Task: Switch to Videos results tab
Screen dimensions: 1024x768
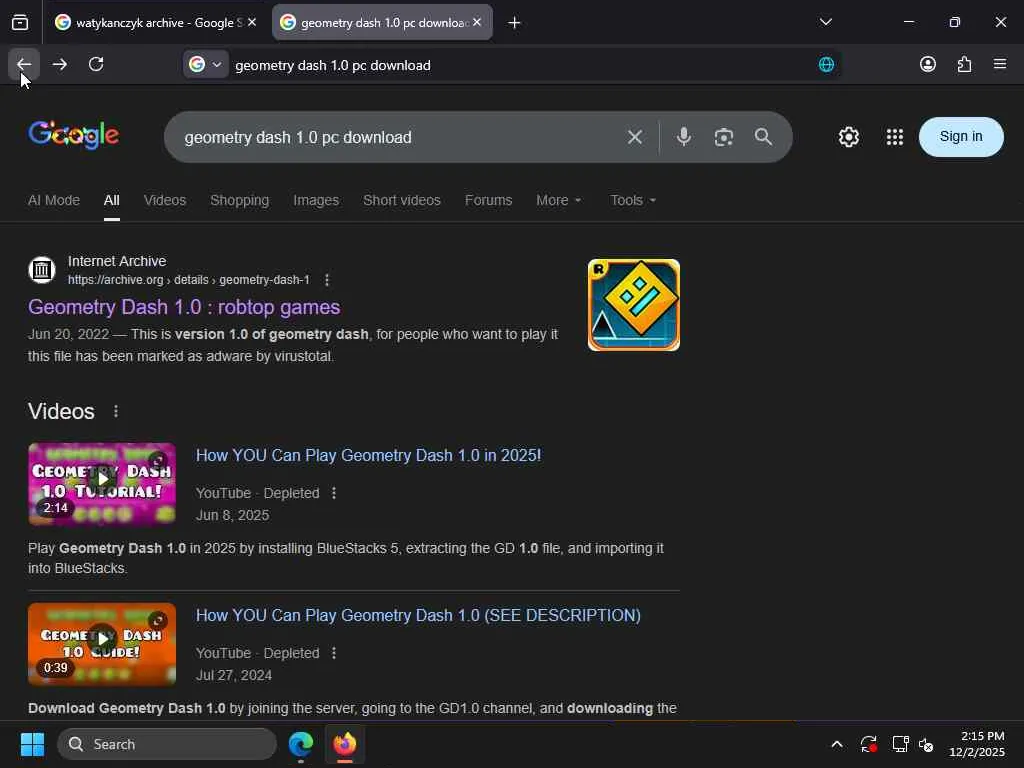Action: (x=165, y=200)
